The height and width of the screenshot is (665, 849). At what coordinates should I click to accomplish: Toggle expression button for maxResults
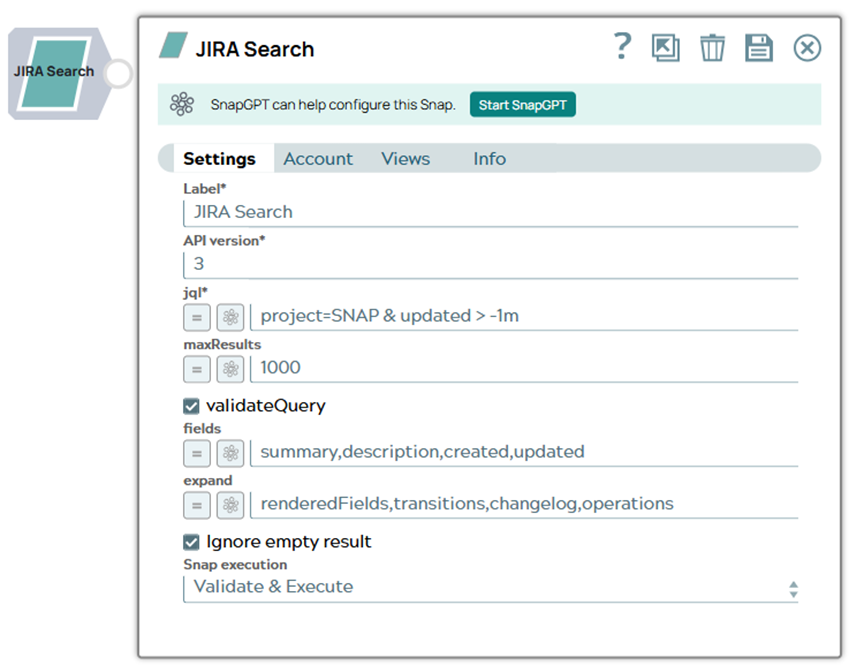[197, 369]
